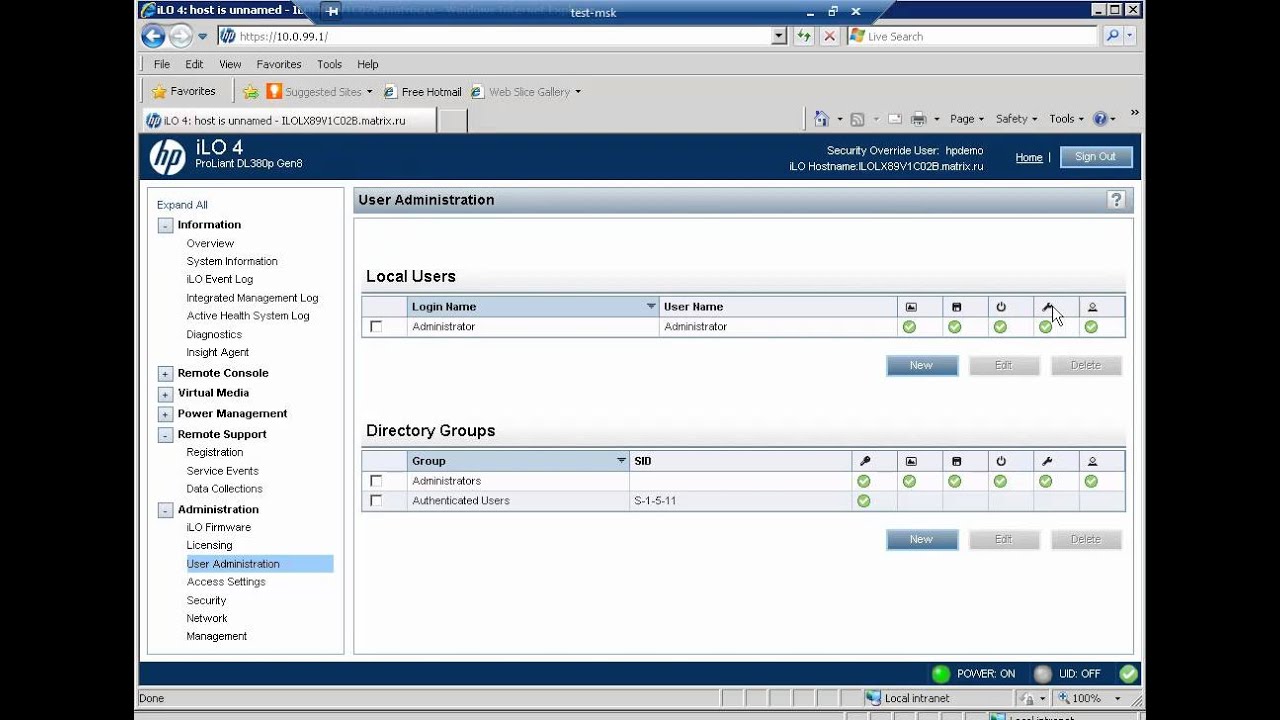Open the View menu
This screenshot has width=1280, height=720.
tap(230, 64)
